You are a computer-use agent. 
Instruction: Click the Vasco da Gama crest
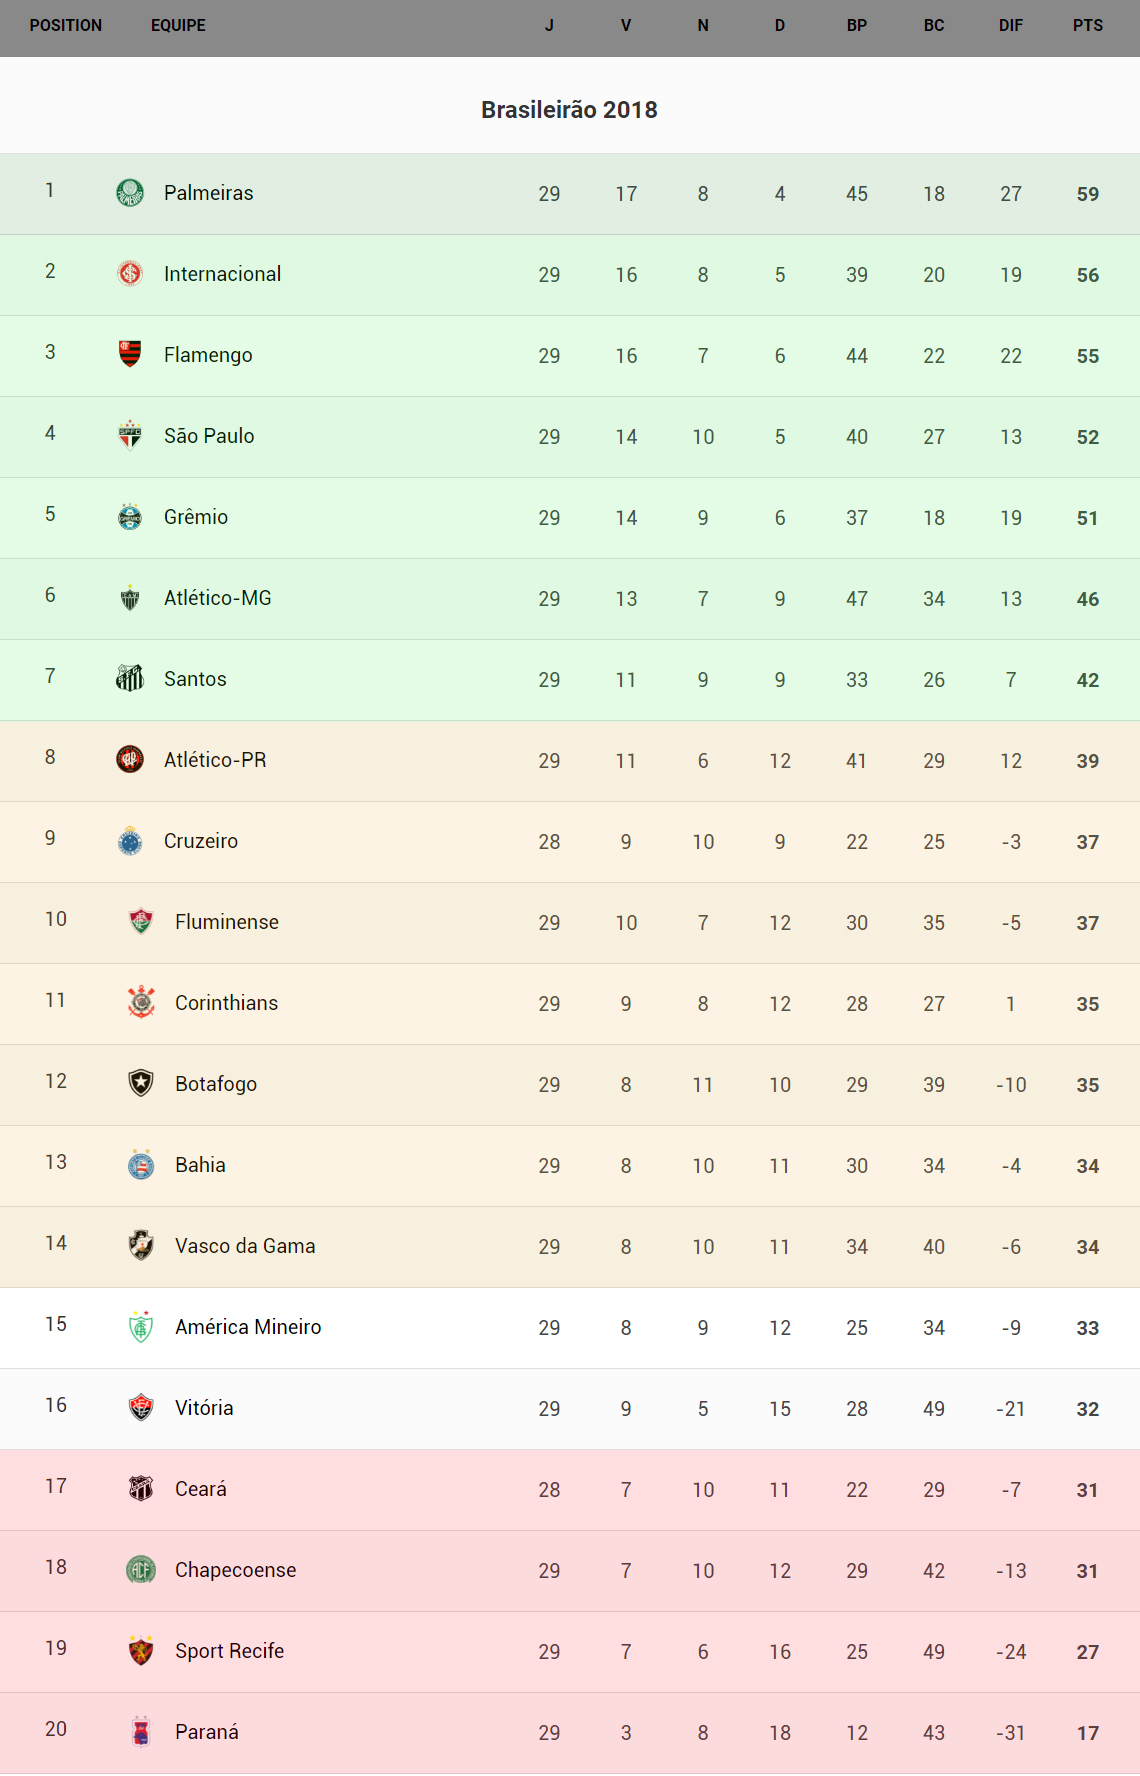141,1245
